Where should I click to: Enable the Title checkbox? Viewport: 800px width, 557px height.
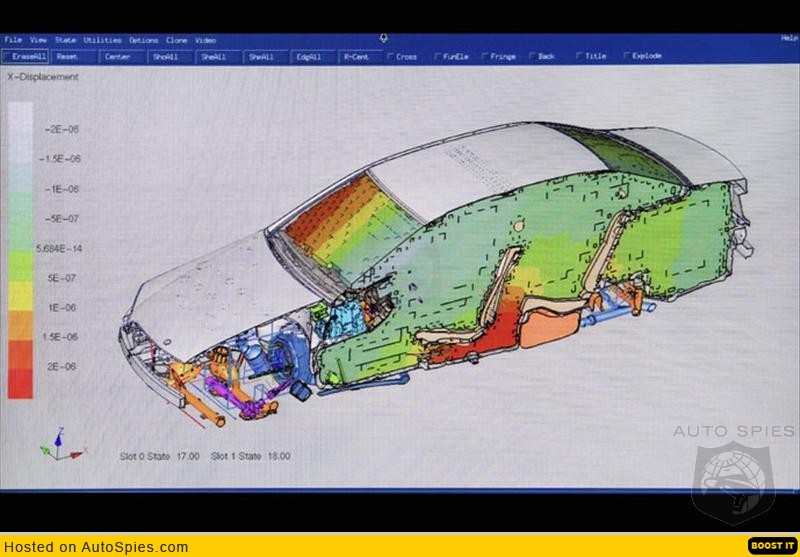tap(579, 57)
